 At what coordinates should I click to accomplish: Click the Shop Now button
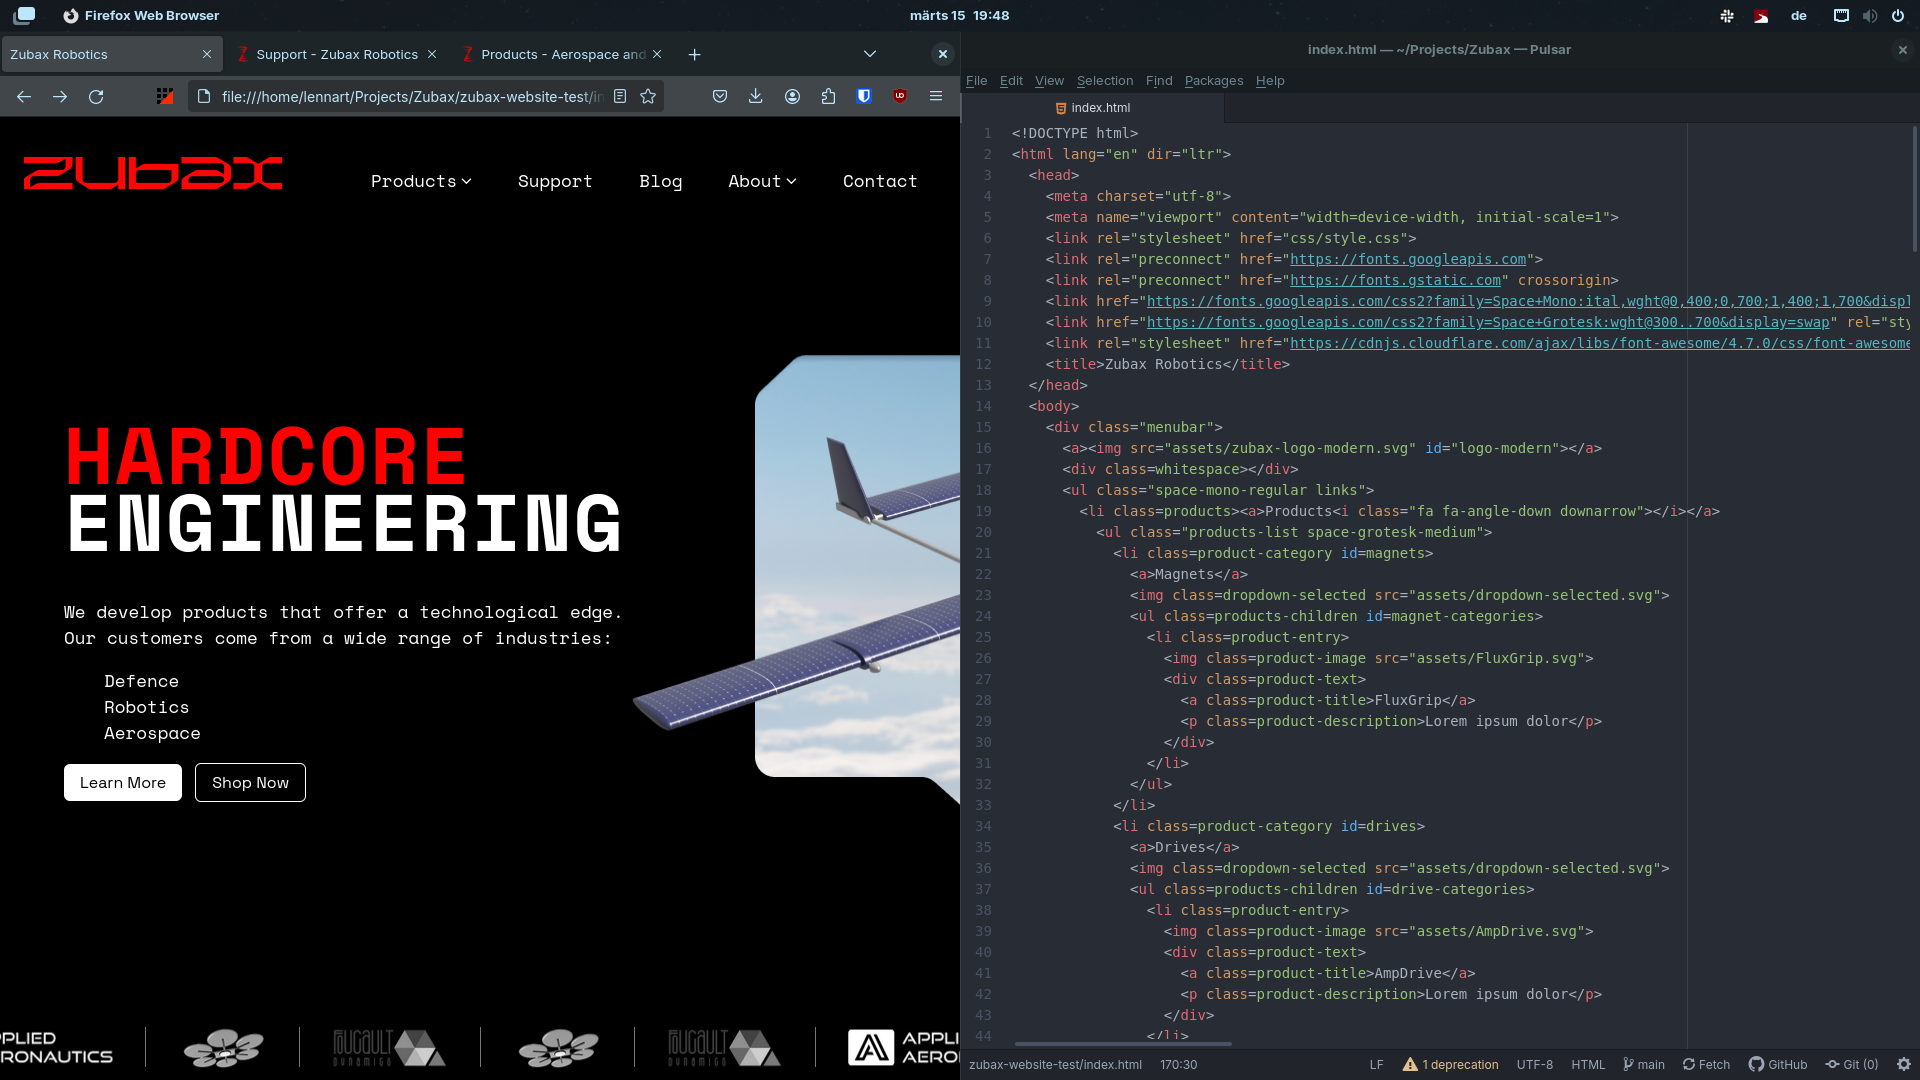click(x=250, y=783)
